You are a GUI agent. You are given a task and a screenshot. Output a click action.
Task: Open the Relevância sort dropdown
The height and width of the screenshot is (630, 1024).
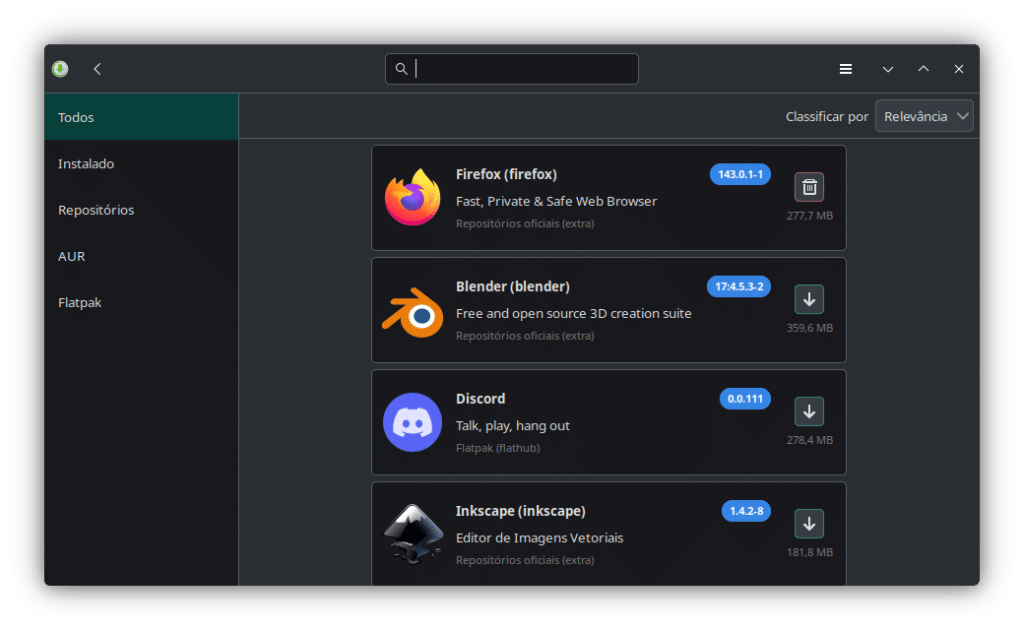point(924,116)
